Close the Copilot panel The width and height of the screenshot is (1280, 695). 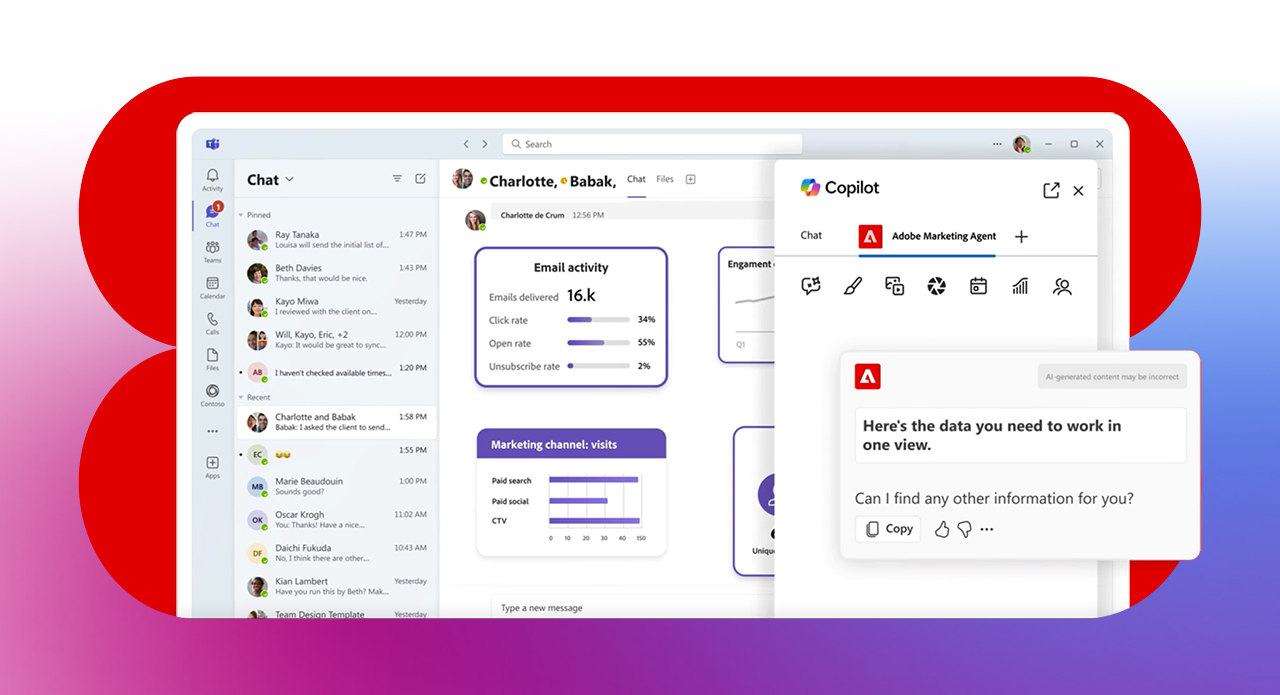pyautogui.click(x=1078, y=190)
